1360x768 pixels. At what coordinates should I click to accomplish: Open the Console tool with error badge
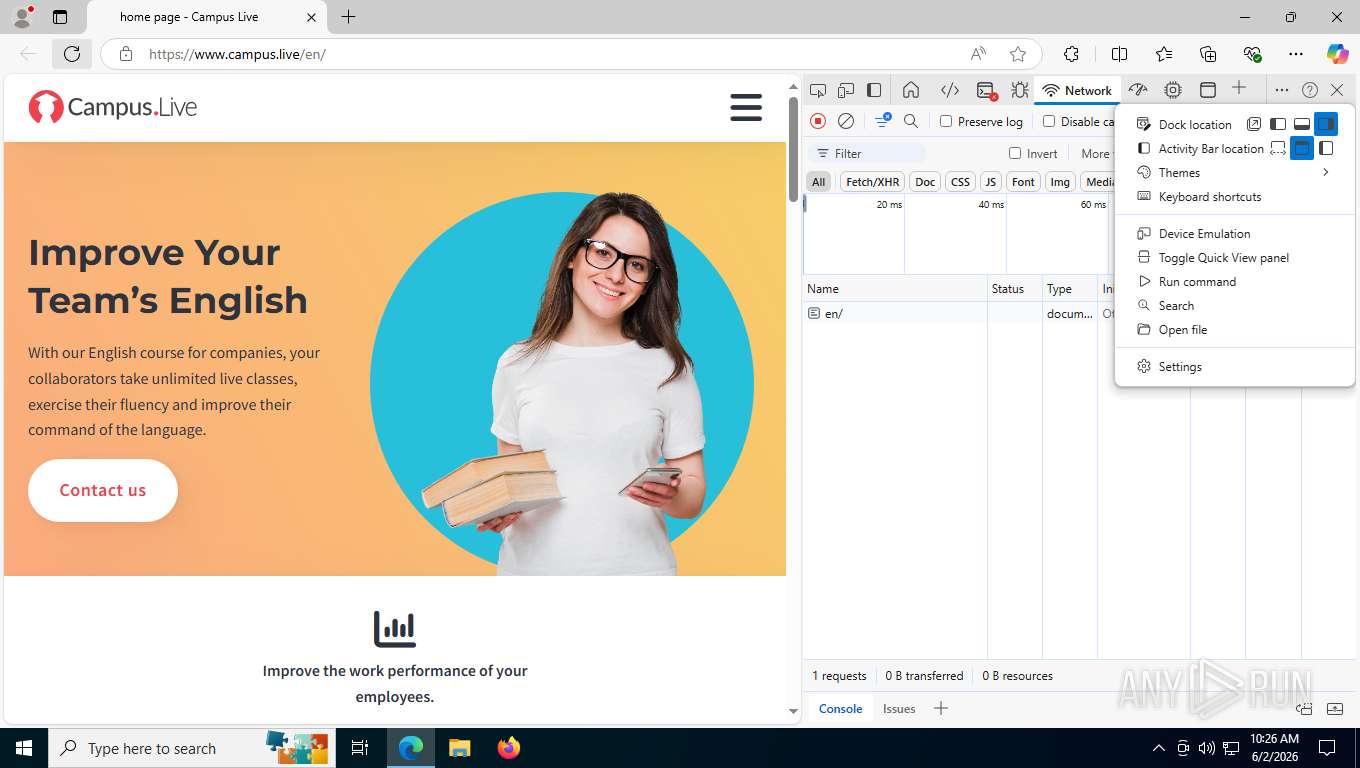point(986,90)
